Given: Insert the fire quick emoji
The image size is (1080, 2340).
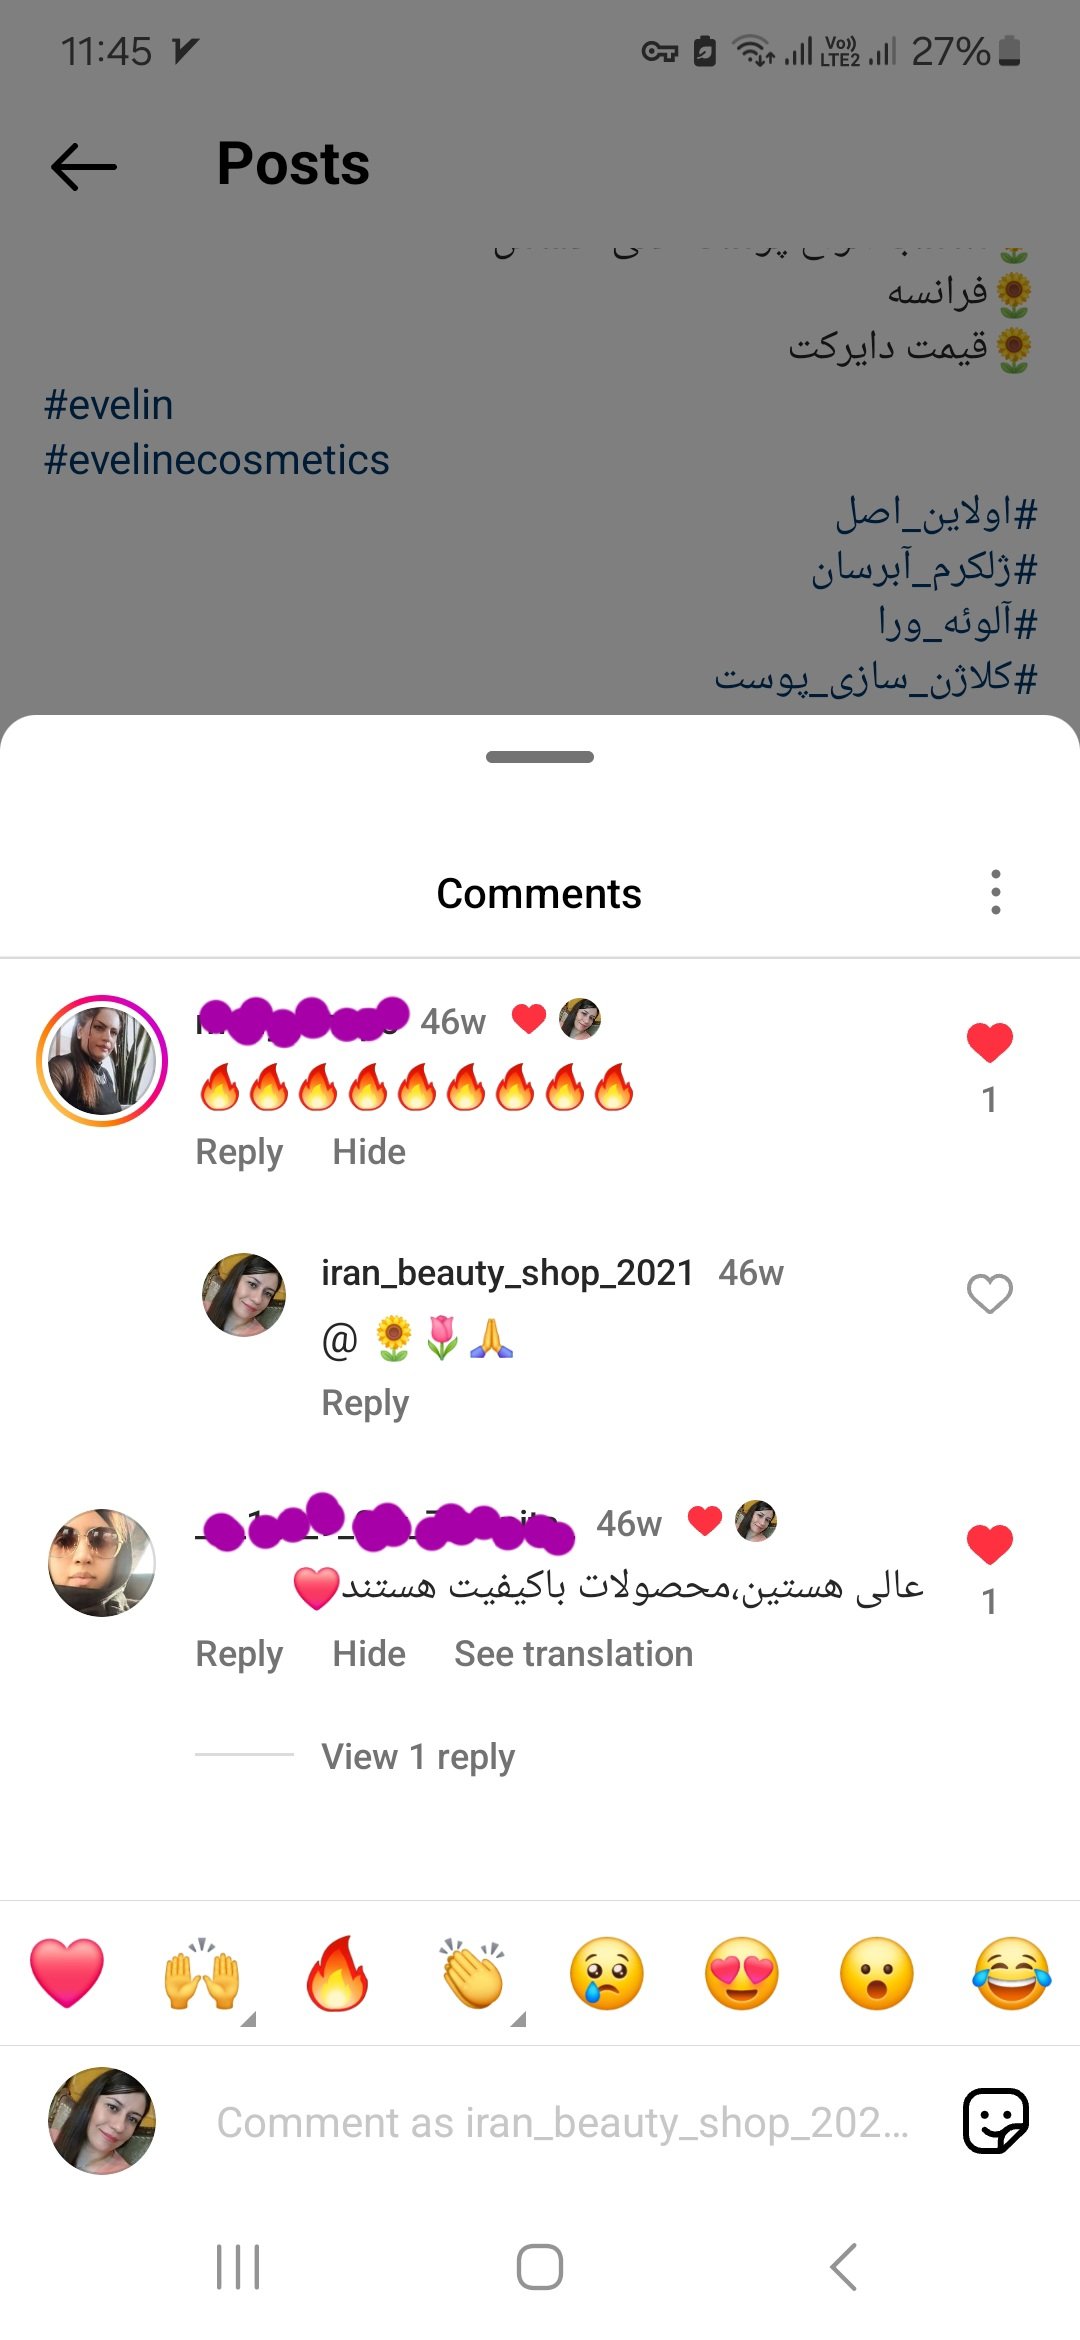Looking at the screenshot, I should [x=337, y=1973].
